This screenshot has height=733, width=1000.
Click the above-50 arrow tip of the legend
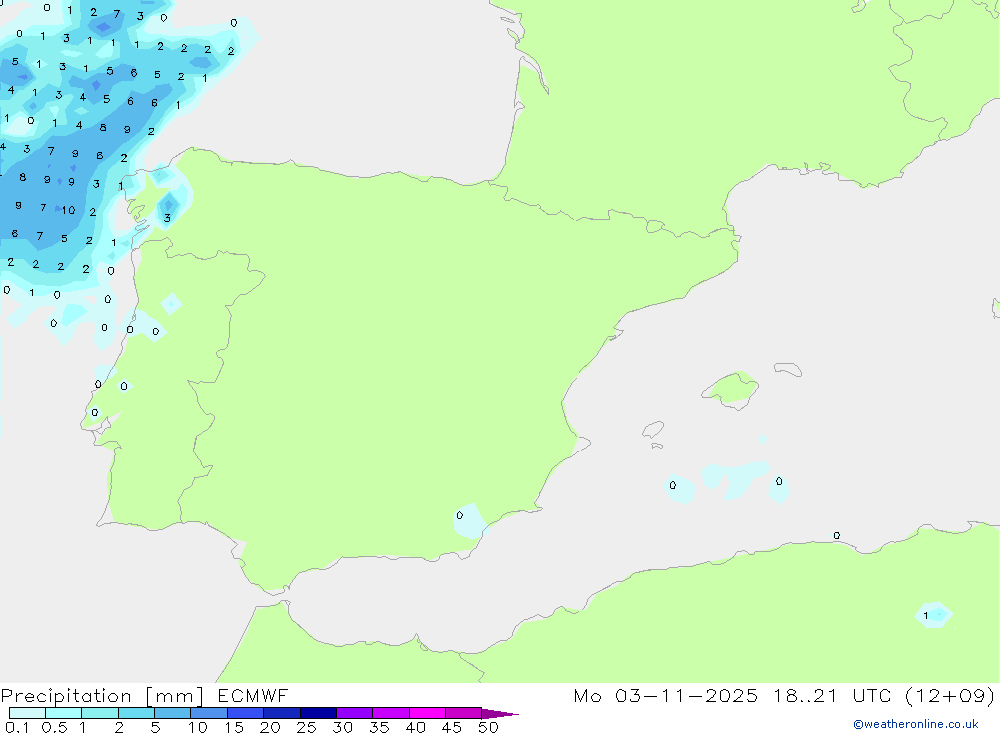click(499, 714)
